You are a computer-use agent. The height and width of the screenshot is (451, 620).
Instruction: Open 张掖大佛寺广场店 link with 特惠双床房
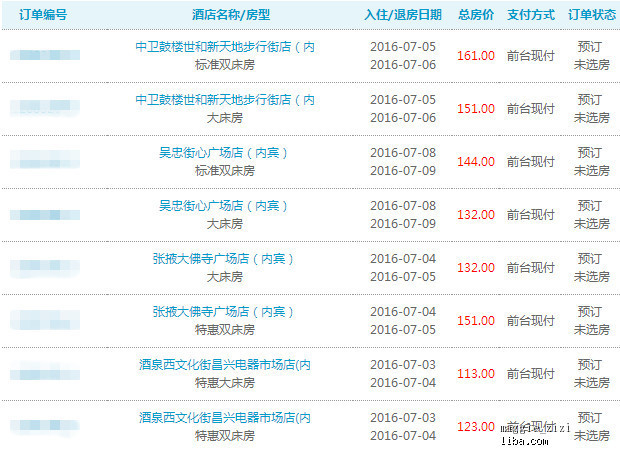click(x=224, y=312)
